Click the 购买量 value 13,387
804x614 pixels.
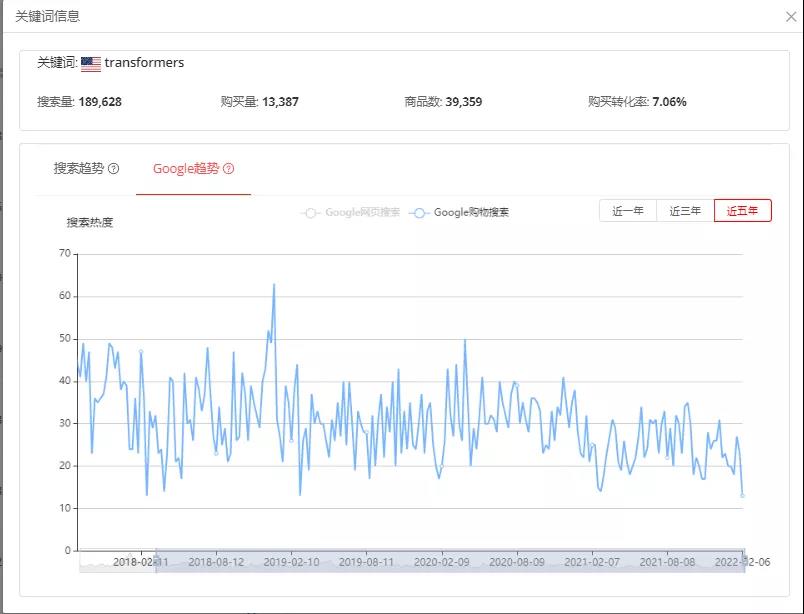[280, 102]
